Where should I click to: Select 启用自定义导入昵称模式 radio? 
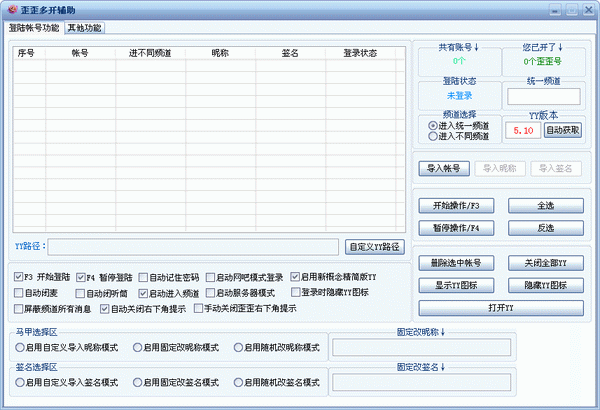coord(20,347)
